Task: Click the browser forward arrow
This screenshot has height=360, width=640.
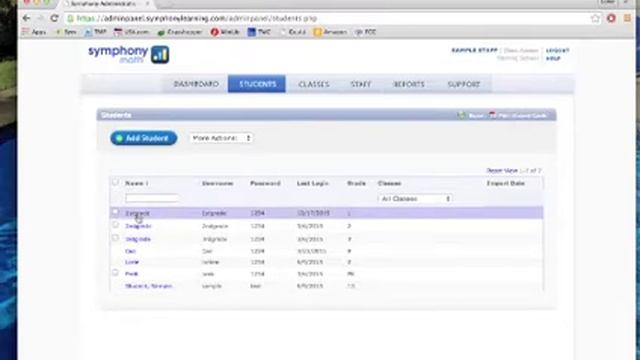Action: point(40,18)
